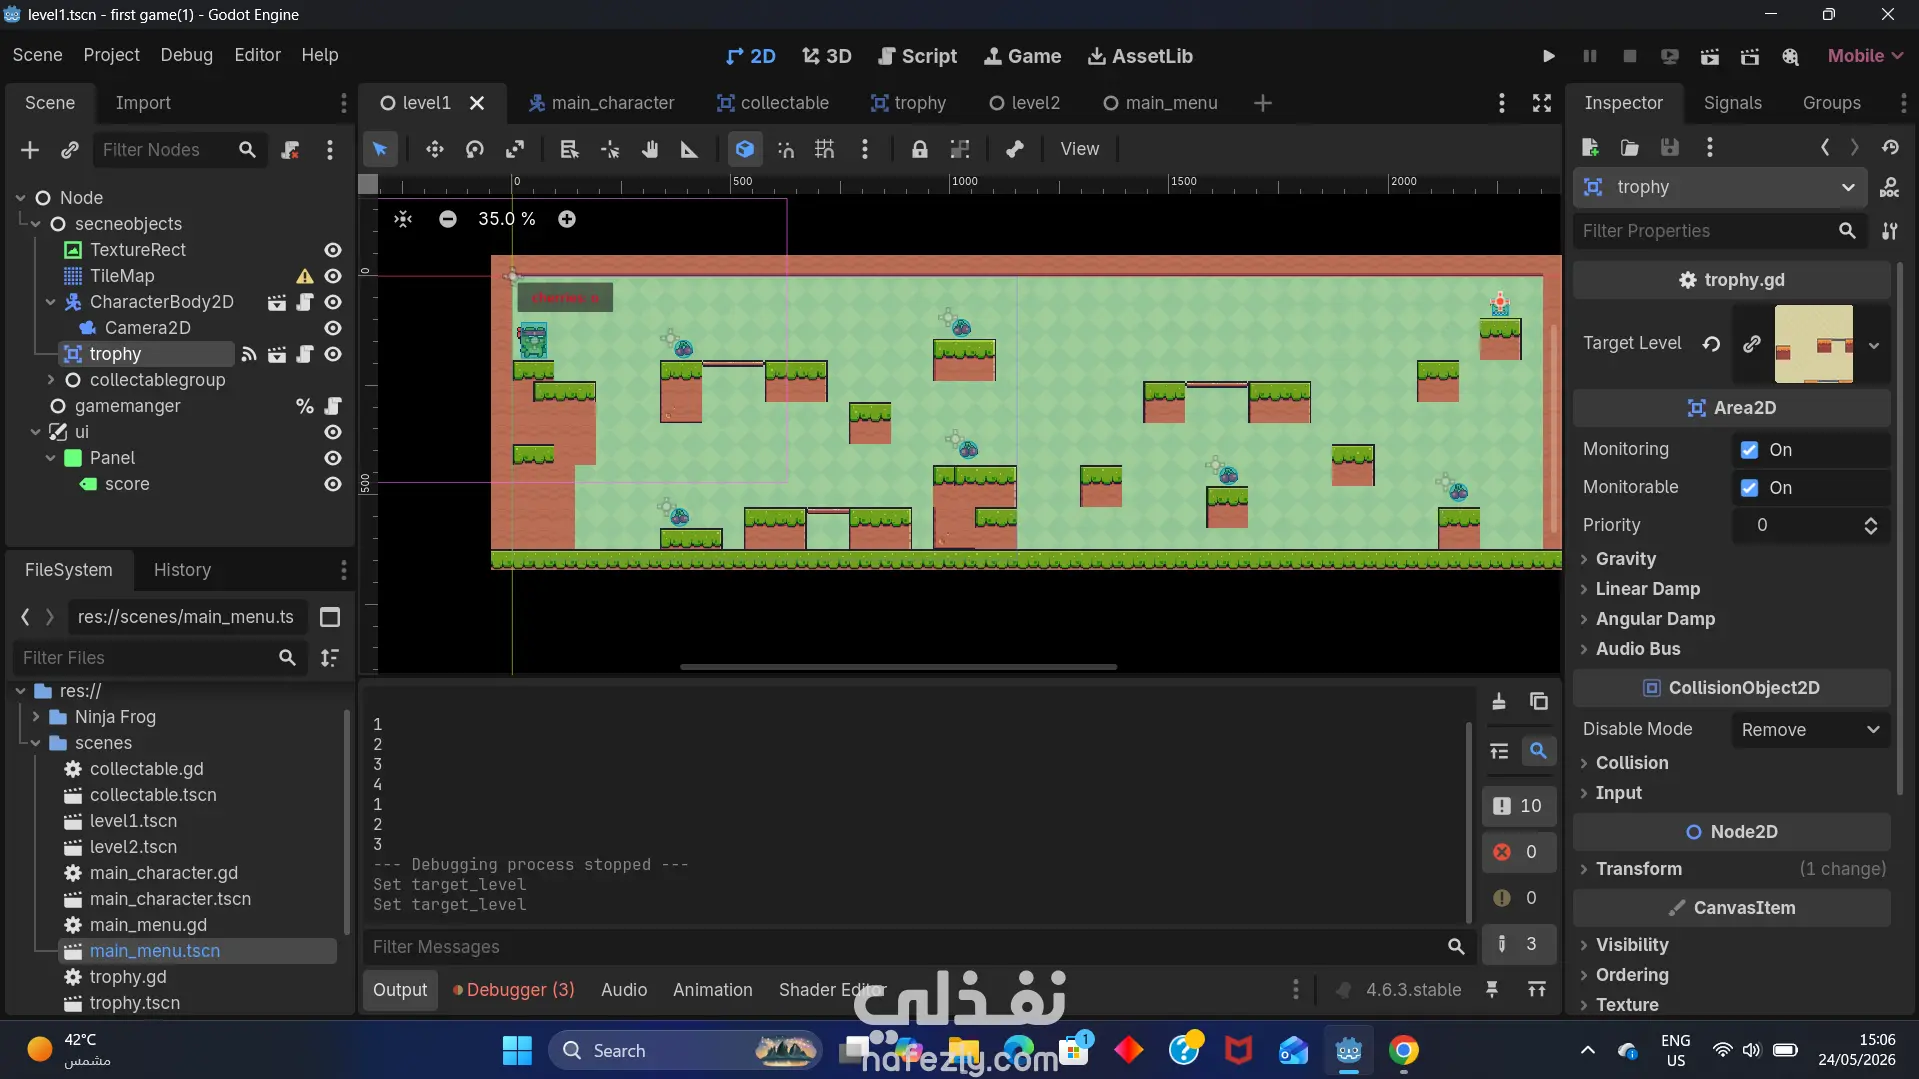Toggle distraction-free mode expand icon
This screenshot has height=1079, width=1919.
(x=1542, y=103)
